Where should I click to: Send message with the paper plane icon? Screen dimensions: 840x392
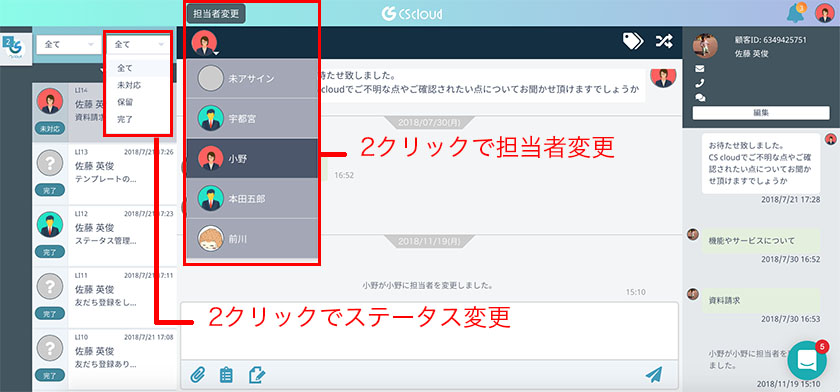pos(654,375)
